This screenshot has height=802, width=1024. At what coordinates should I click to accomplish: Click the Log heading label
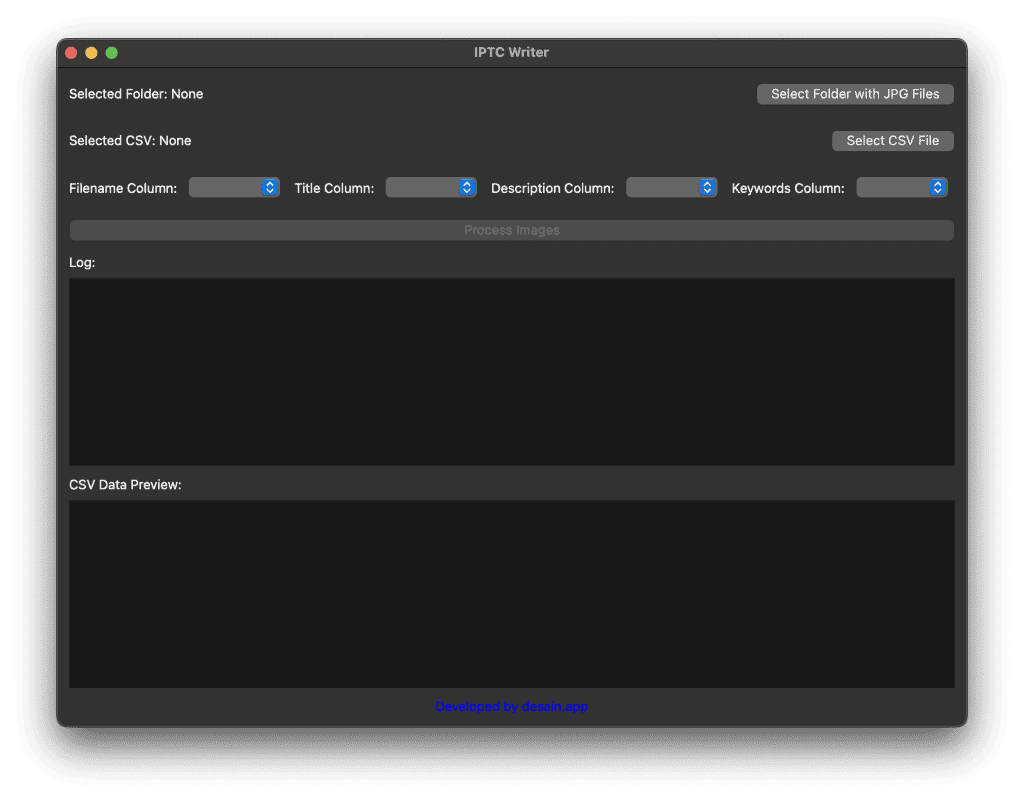point(82,263)
